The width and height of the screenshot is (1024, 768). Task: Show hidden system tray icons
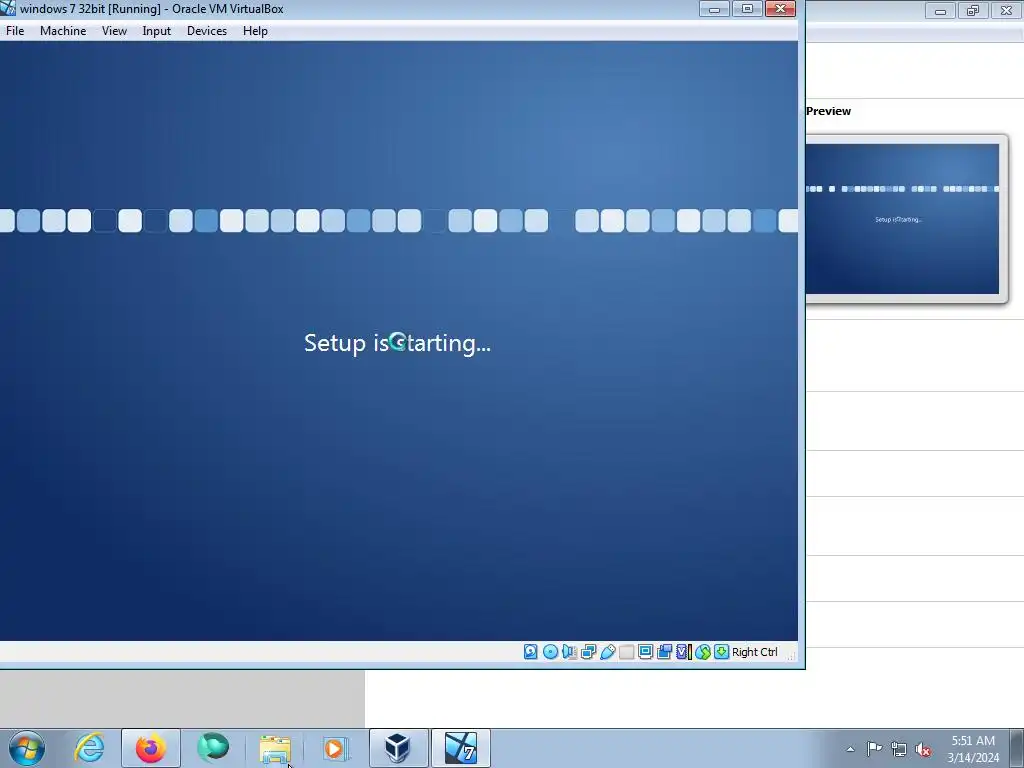[850, 749]
